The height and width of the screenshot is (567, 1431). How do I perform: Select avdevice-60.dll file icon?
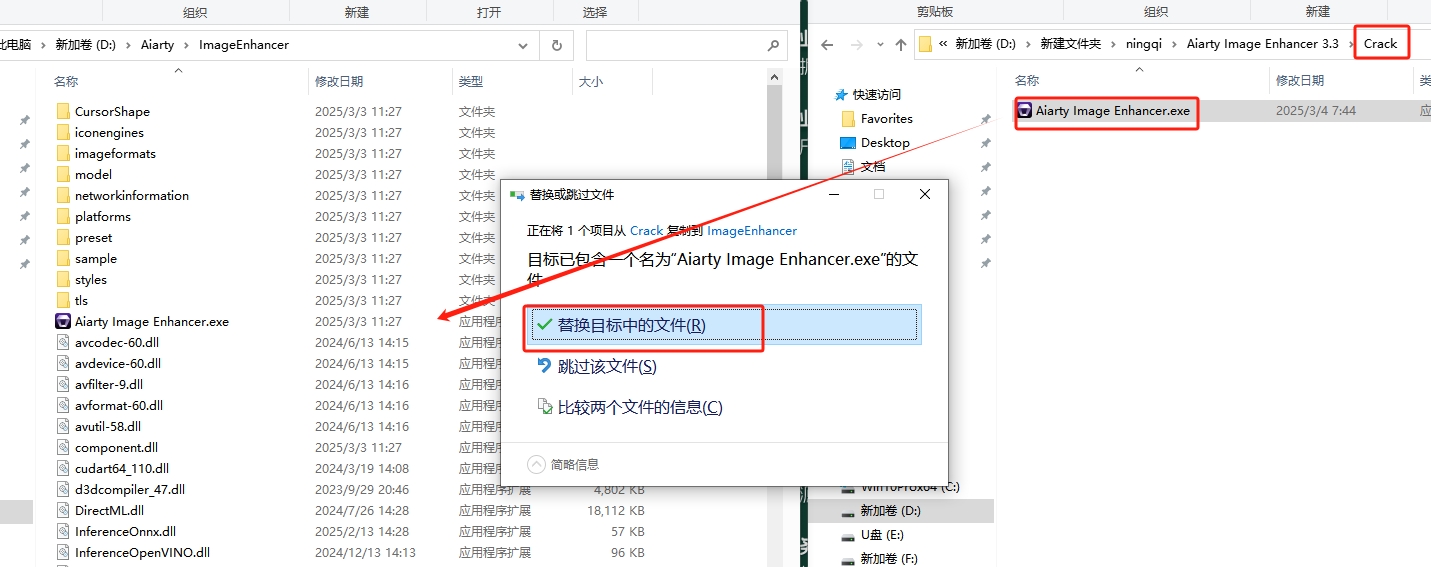pos(63,363)
